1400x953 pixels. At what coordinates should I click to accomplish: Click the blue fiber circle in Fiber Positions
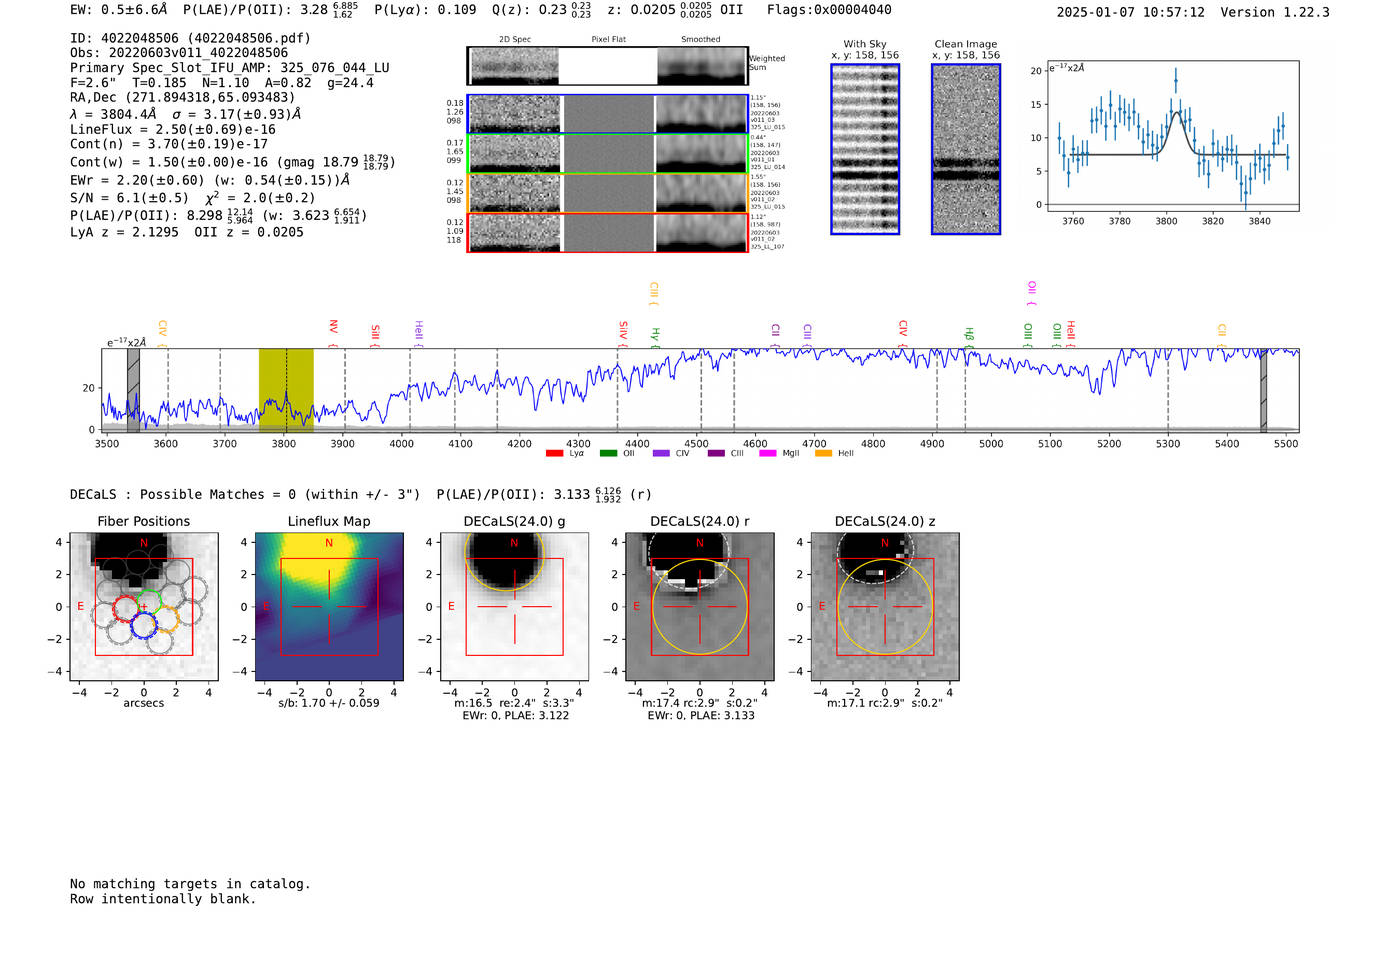click(x=143, y=625)
